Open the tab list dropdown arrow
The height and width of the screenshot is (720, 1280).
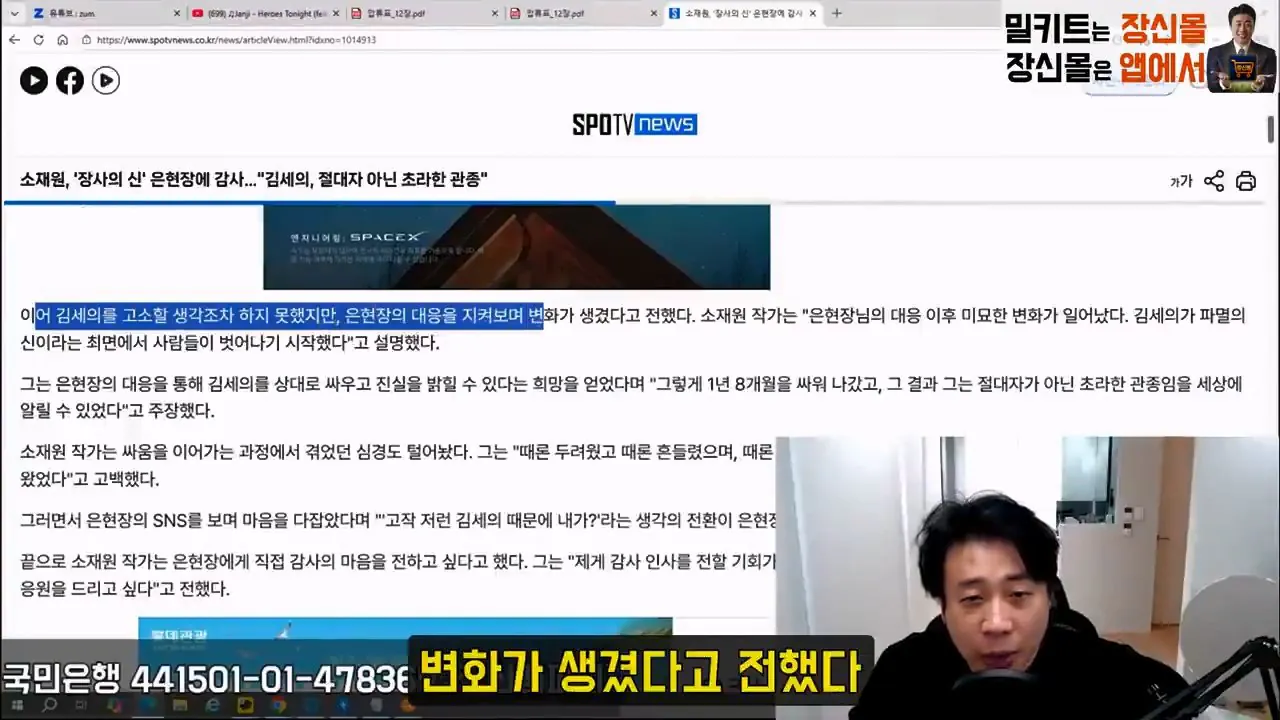14,13
